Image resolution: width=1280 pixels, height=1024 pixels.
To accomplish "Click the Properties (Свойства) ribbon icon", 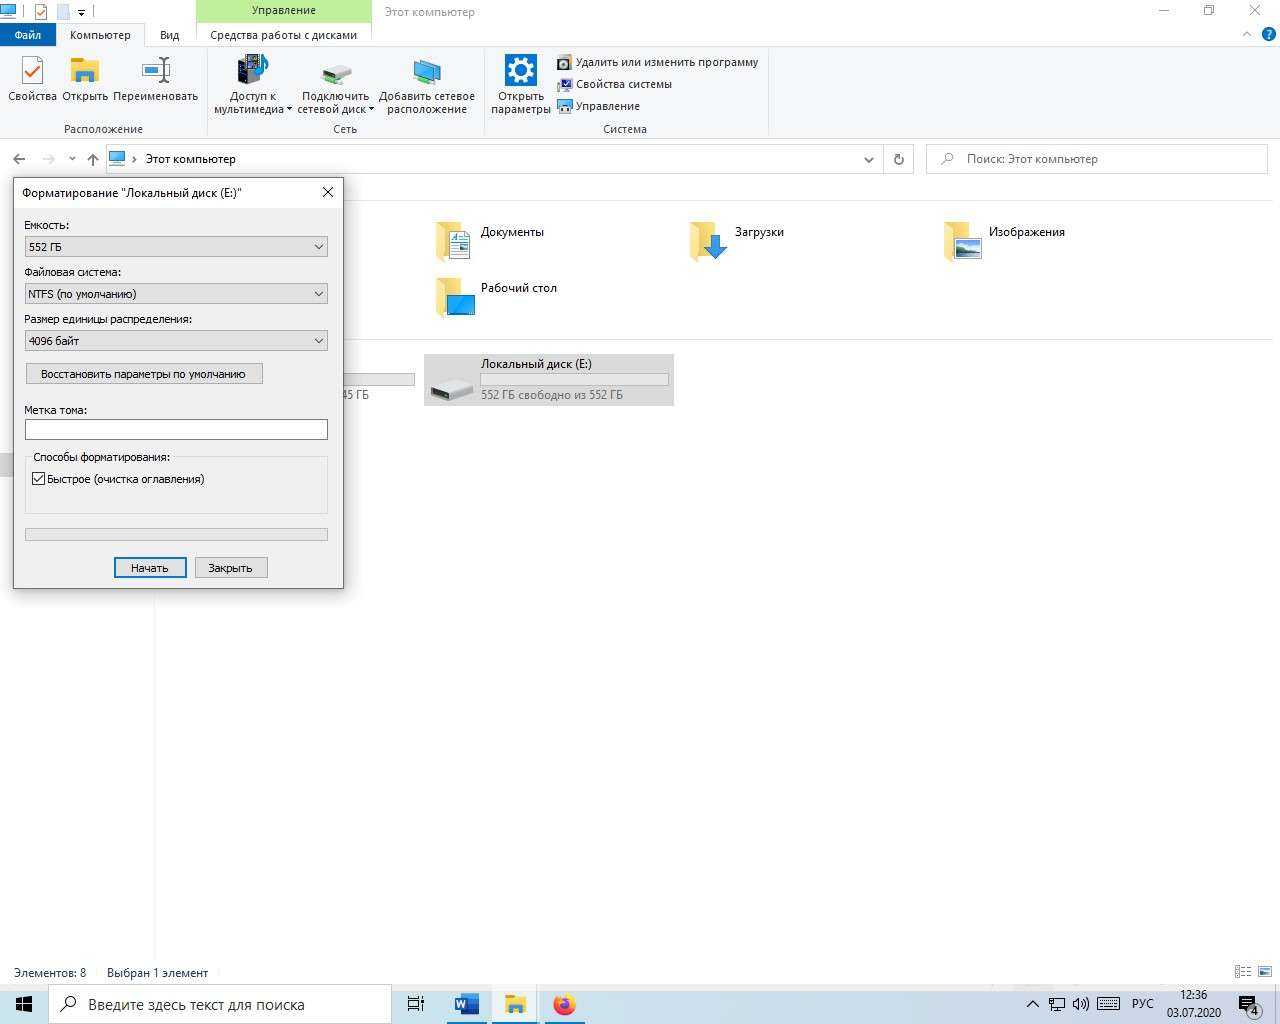I will tap(32, 80).
